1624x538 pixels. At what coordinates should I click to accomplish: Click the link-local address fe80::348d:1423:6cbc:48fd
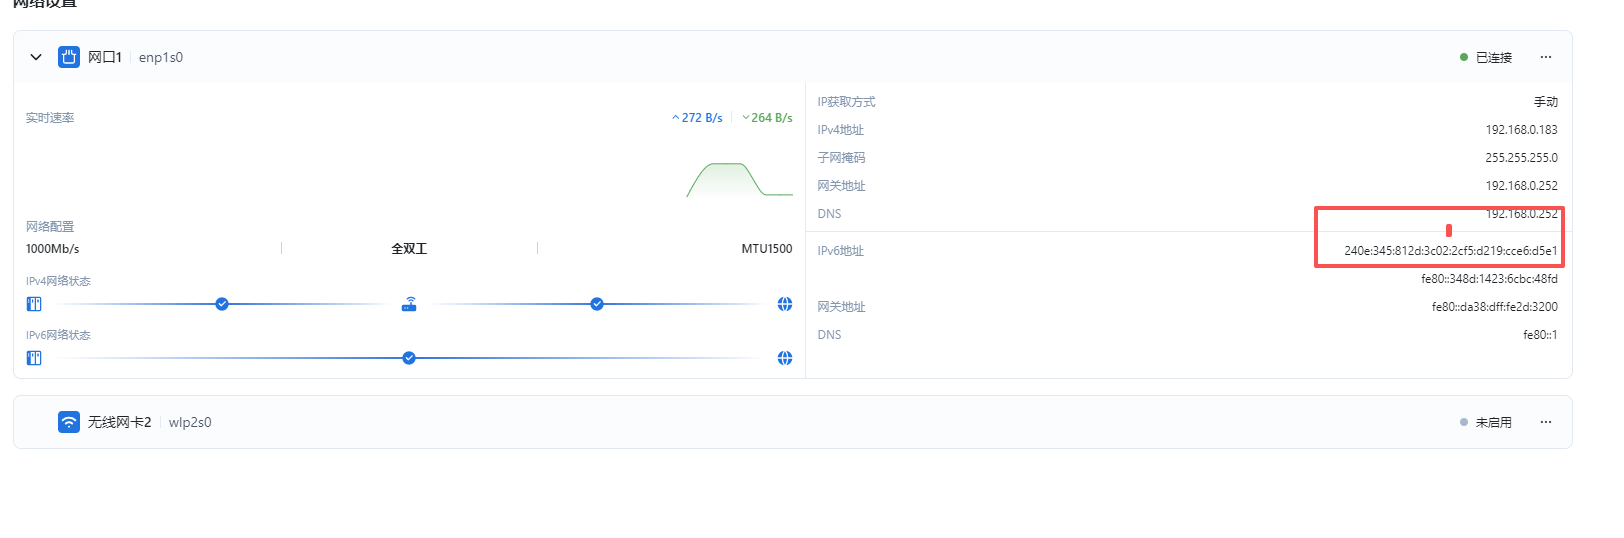(x=1489, y=279)
